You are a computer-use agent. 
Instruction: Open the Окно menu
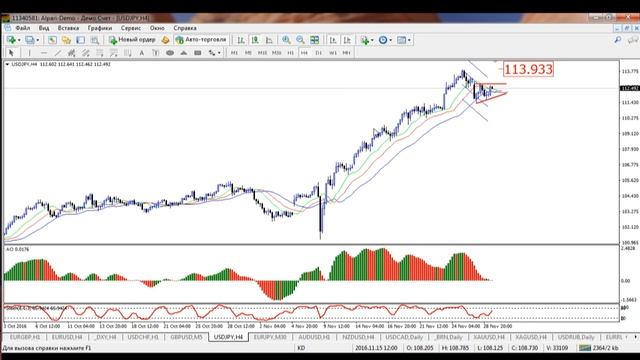157,28
